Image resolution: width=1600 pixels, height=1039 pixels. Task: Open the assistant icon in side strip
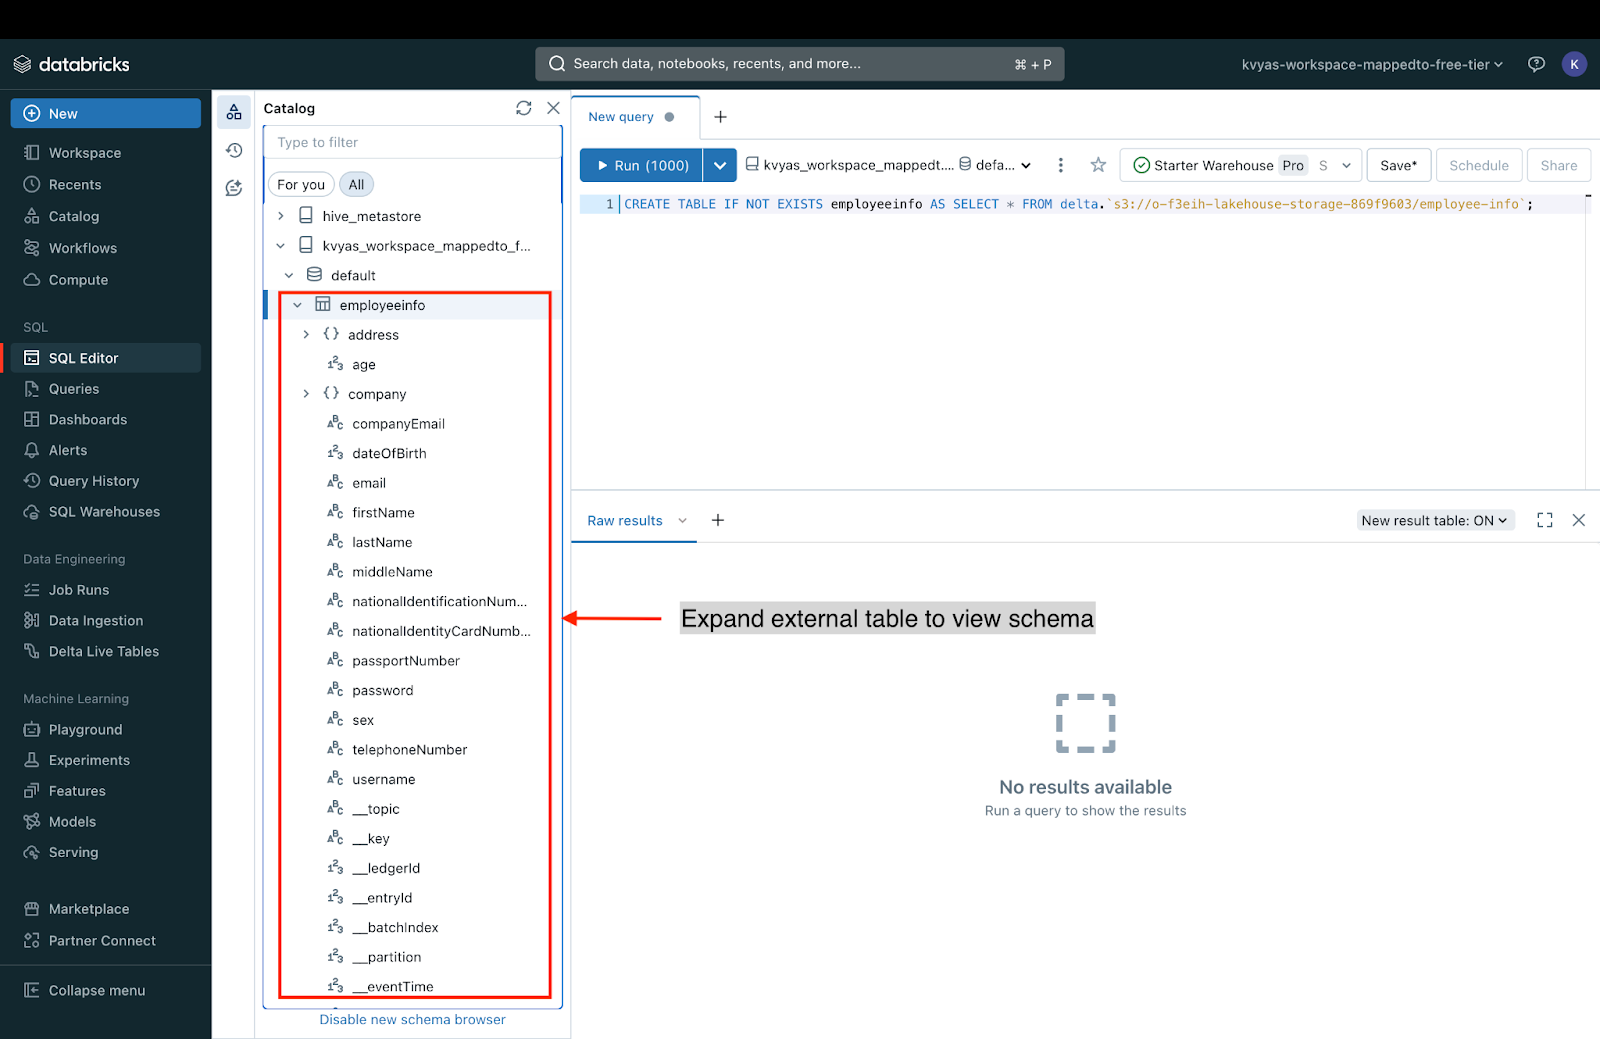234,188
